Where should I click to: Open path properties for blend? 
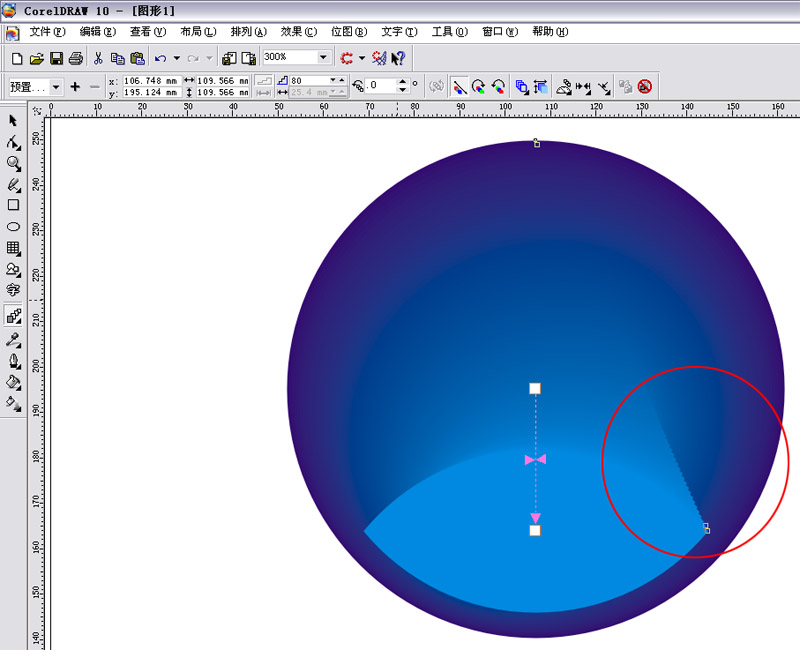604,87
